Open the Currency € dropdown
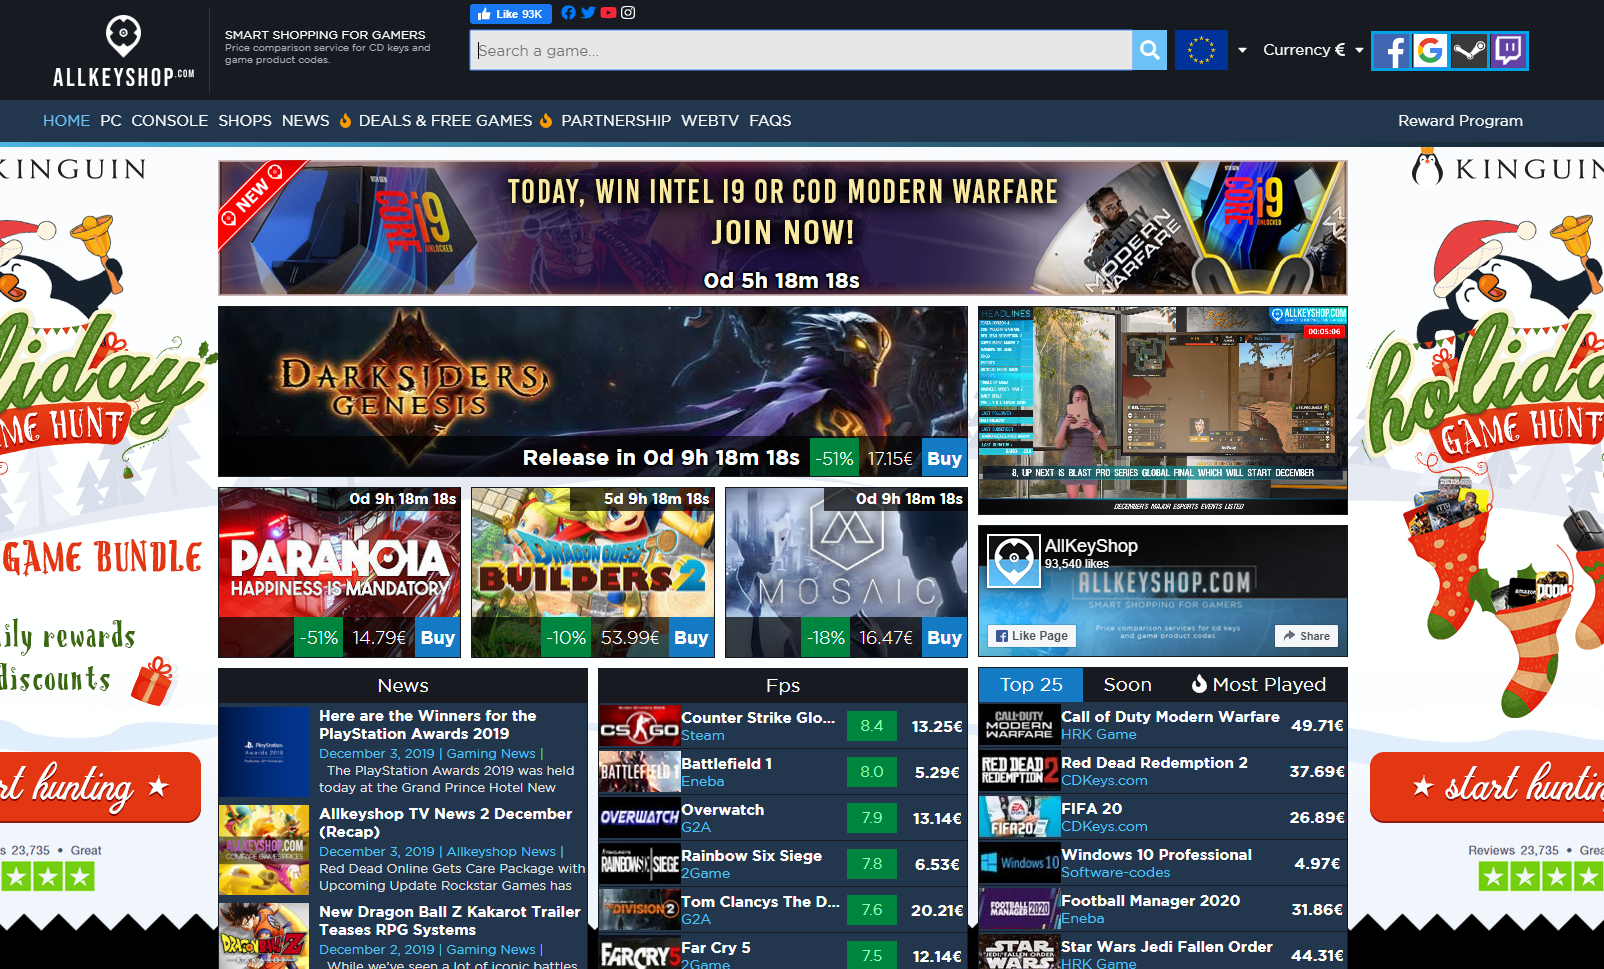The height and width of the screenshot is (969, 1604). coord(1312,50)
